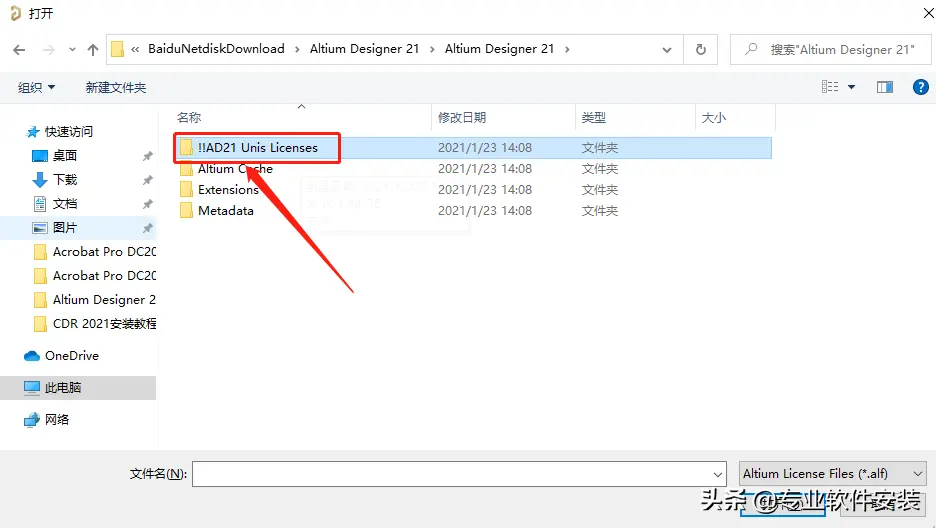Select BaiduNetdiskDownload in address path
The width and height of the screenshot is (936, 528).
[x=216, y=49]
